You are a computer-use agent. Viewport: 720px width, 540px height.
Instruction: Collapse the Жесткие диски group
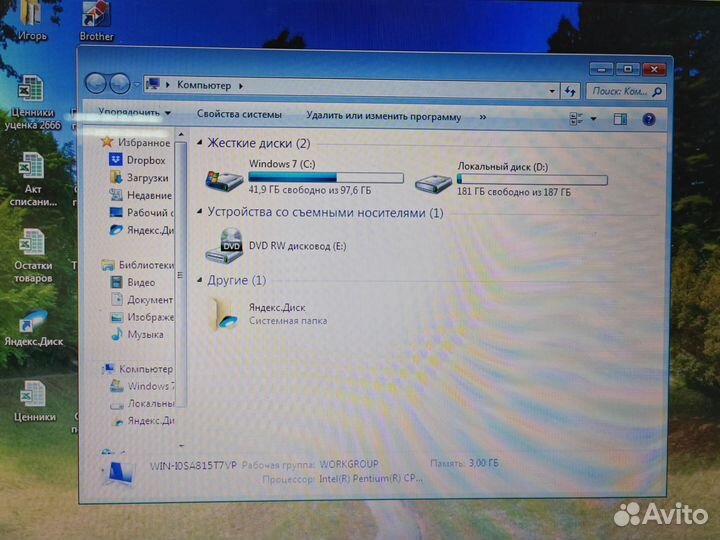pos(199,143)
